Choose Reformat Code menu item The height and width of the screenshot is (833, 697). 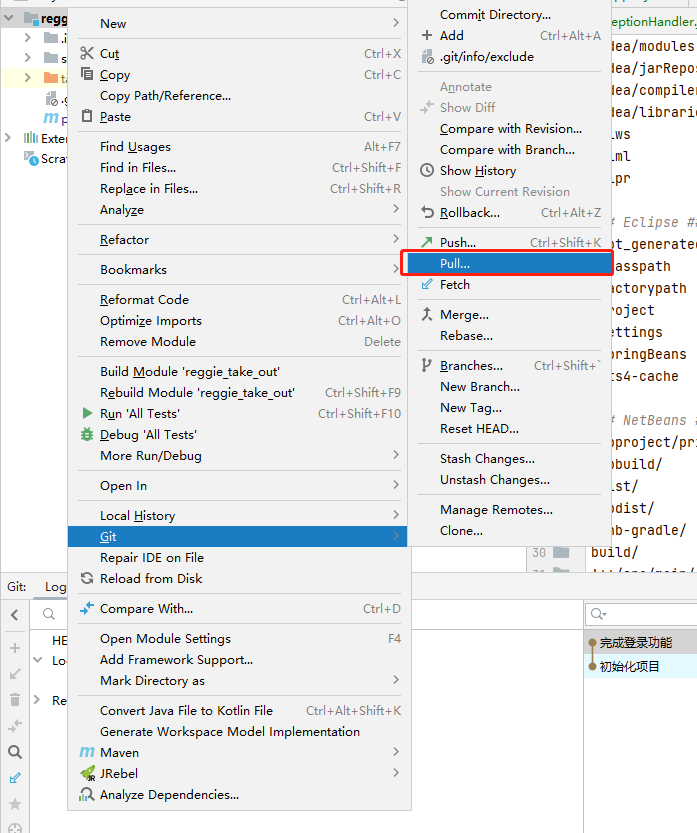(x=240, y=299)
